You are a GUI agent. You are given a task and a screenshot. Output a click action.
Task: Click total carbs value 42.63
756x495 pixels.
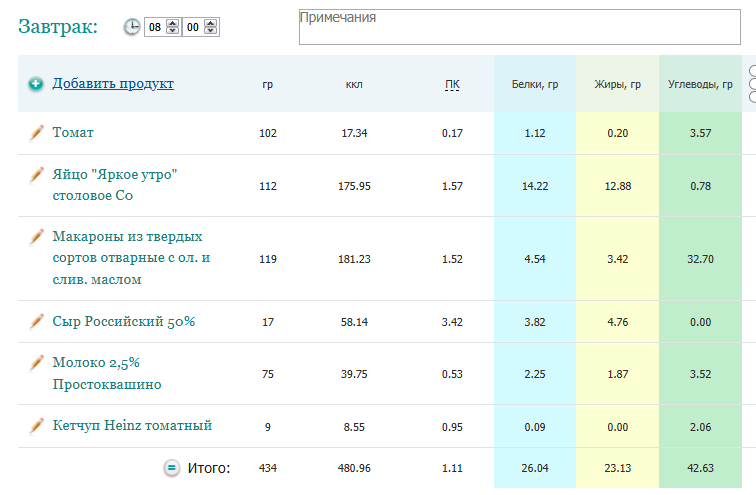[x=700, y=468]
